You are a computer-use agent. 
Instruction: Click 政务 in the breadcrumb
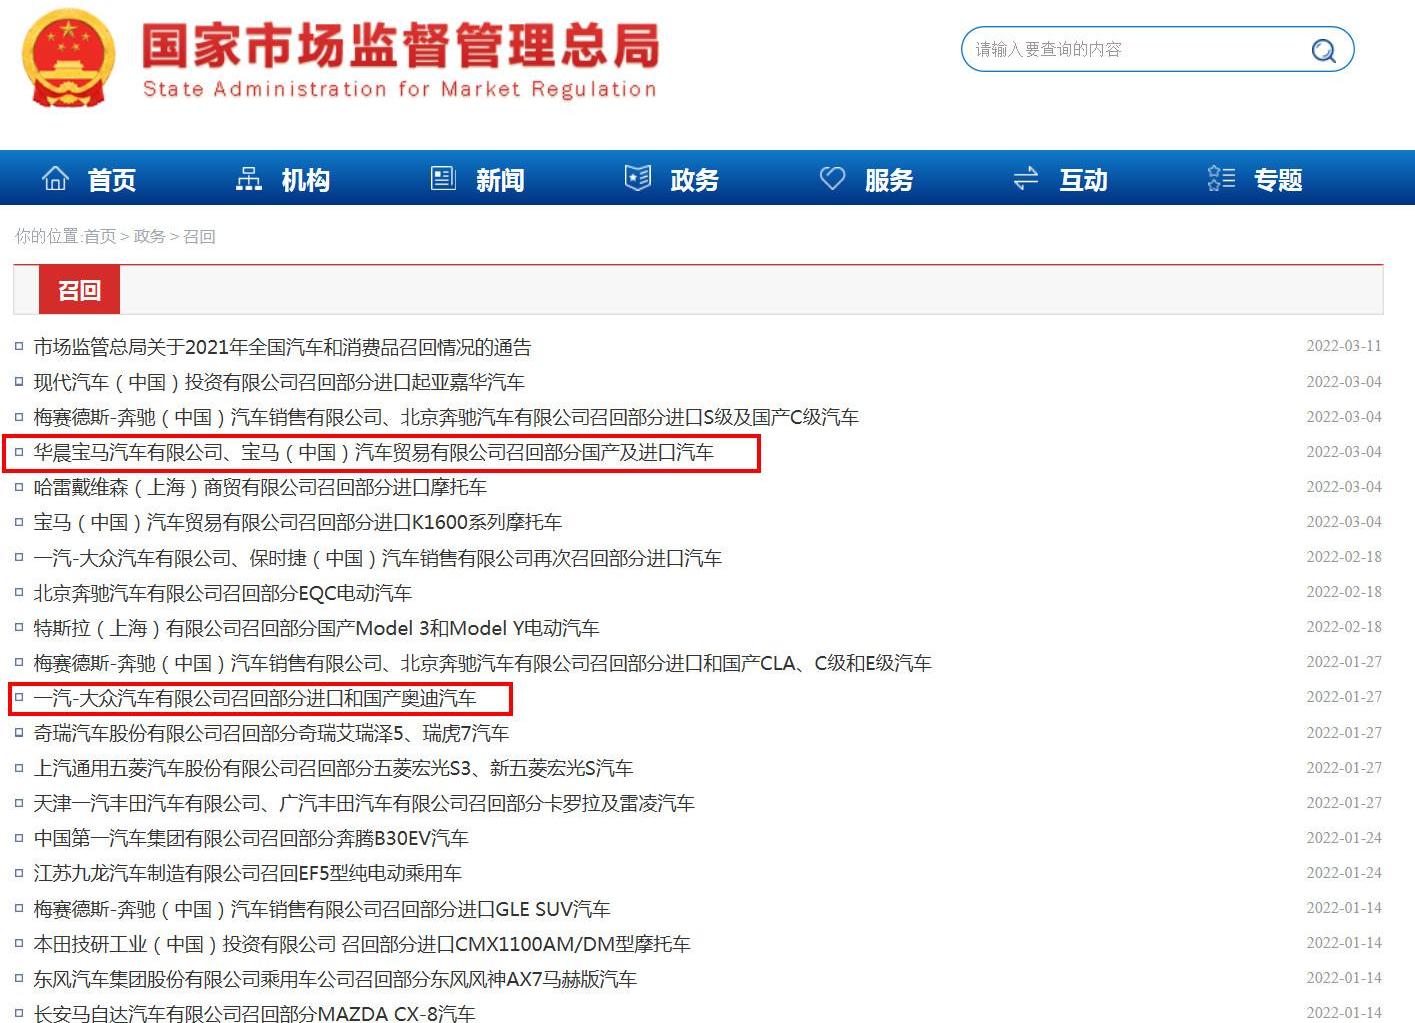pyautogui.click(x=149, y=237)
